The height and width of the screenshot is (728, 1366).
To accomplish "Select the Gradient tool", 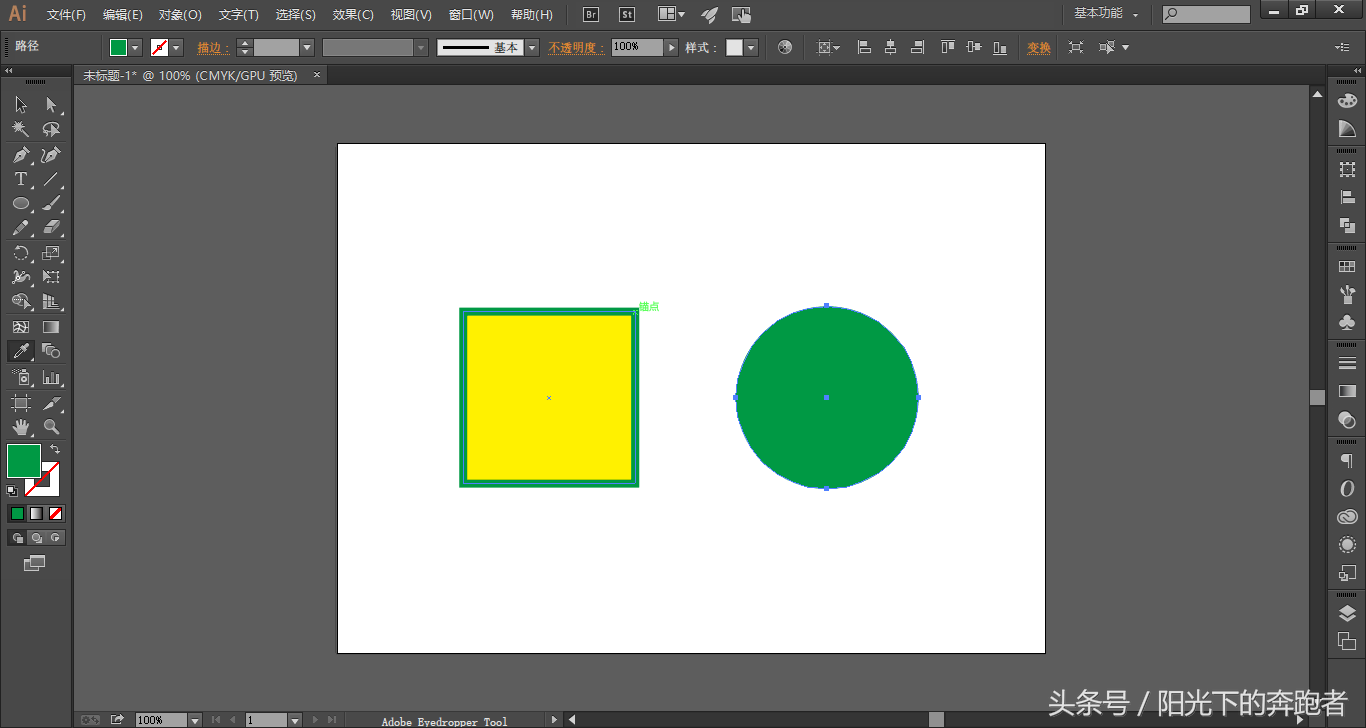I will 51,327.
